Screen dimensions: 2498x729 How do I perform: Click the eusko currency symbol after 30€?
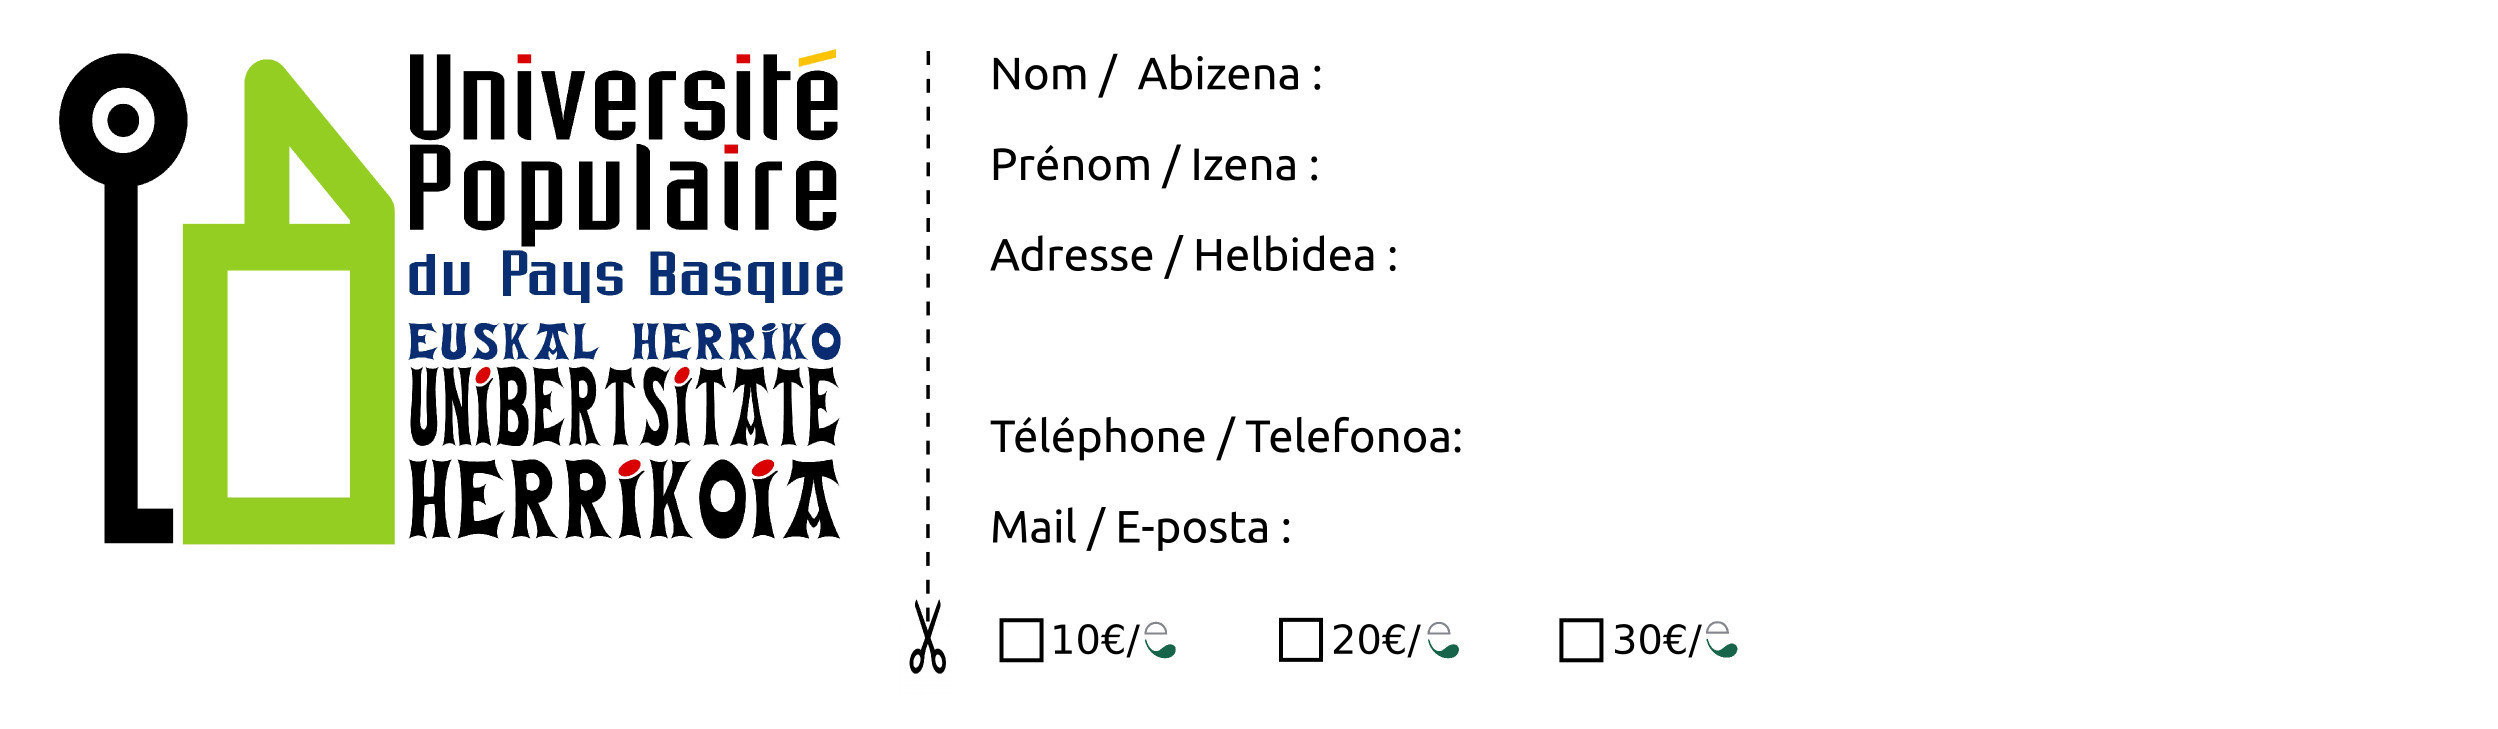1721,640
